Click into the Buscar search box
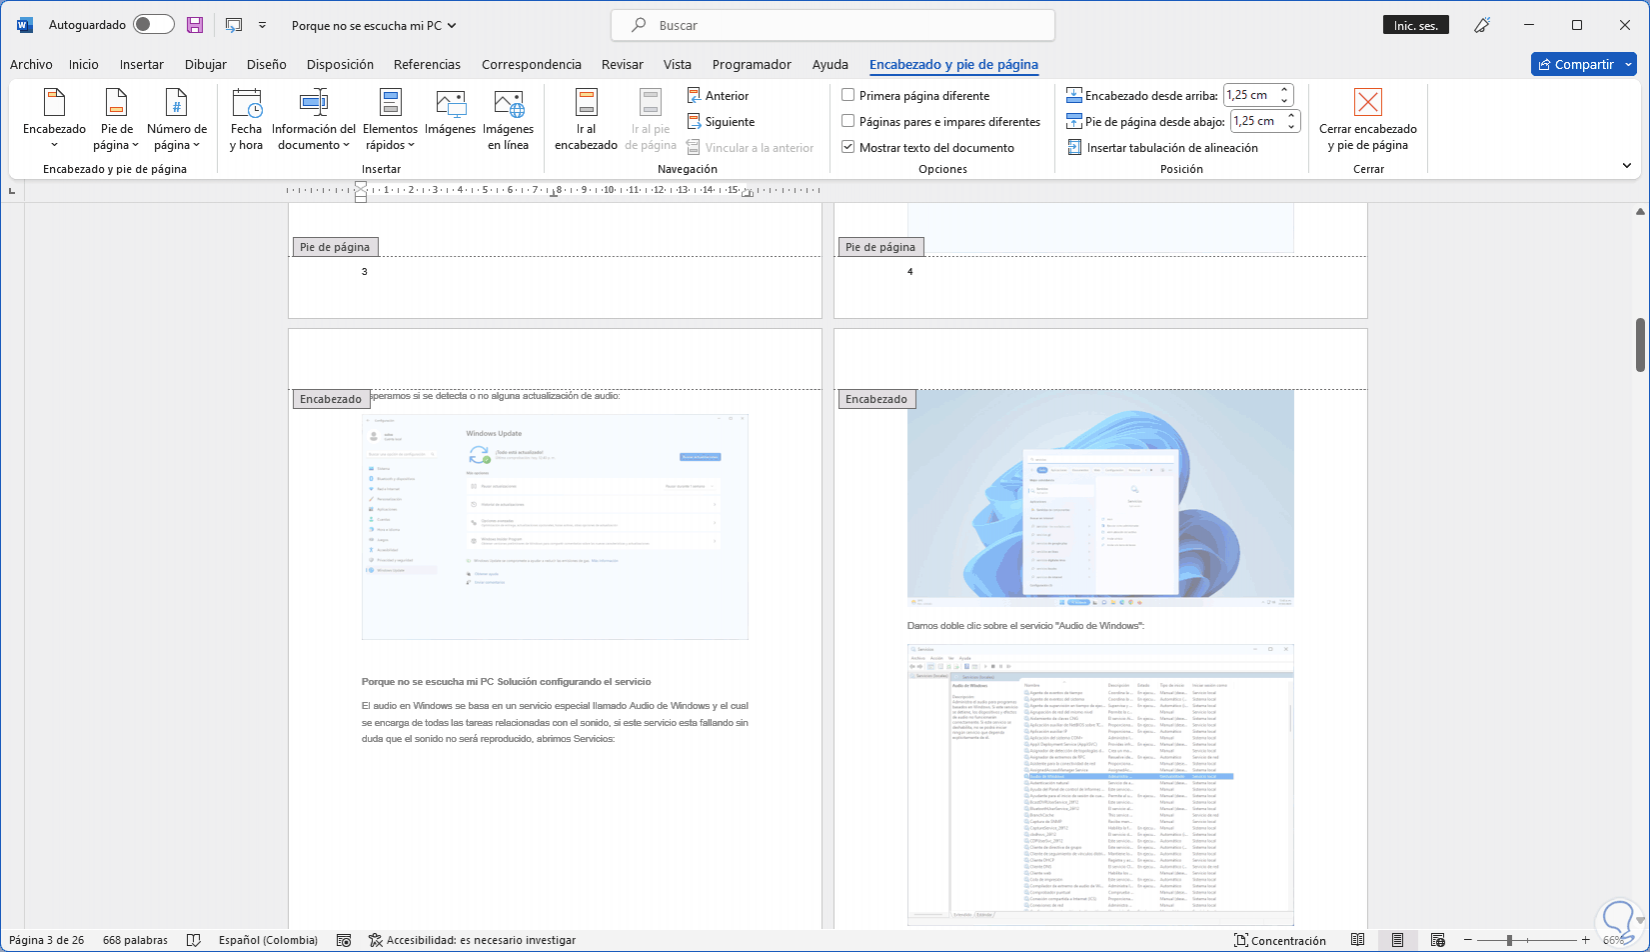 (833, 25)
